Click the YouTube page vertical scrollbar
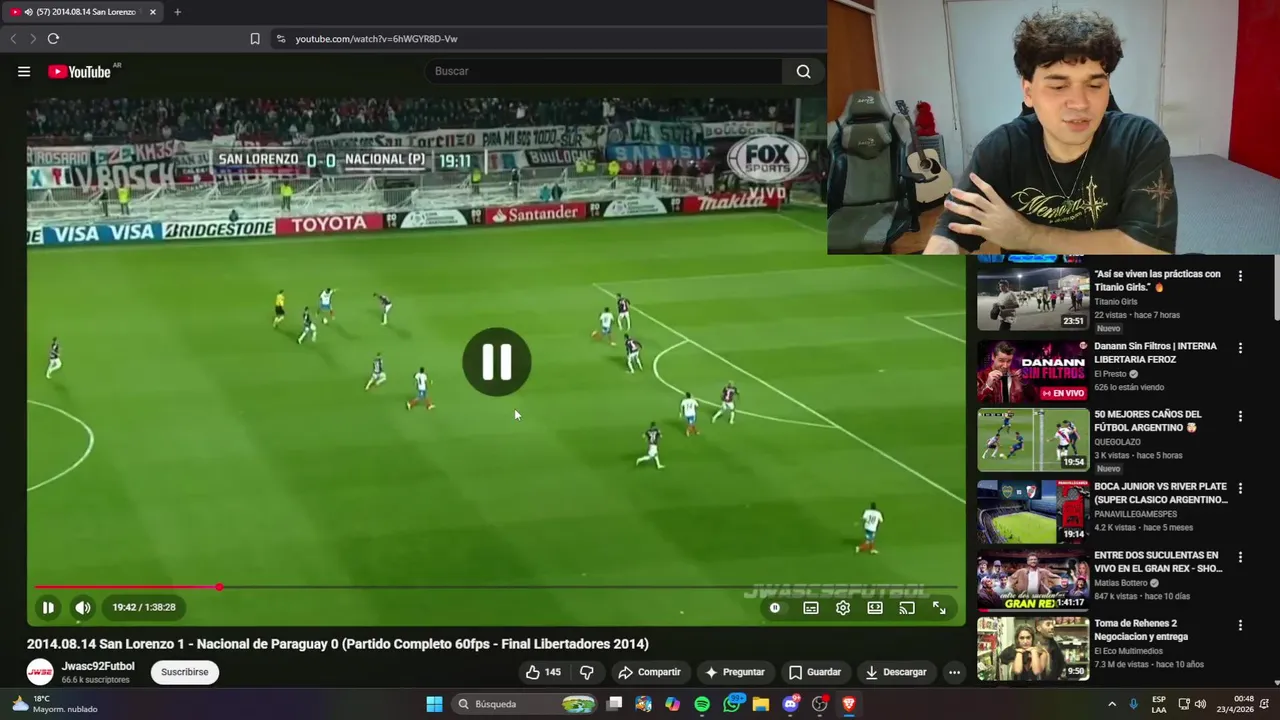 click(x=1276, y=290)
